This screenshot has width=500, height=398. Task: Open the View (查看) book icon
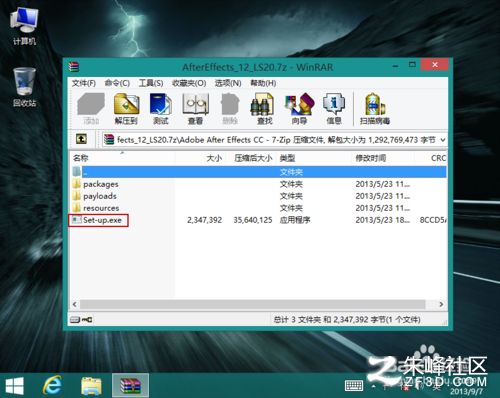pyautogui.click(x=195, y=109)
